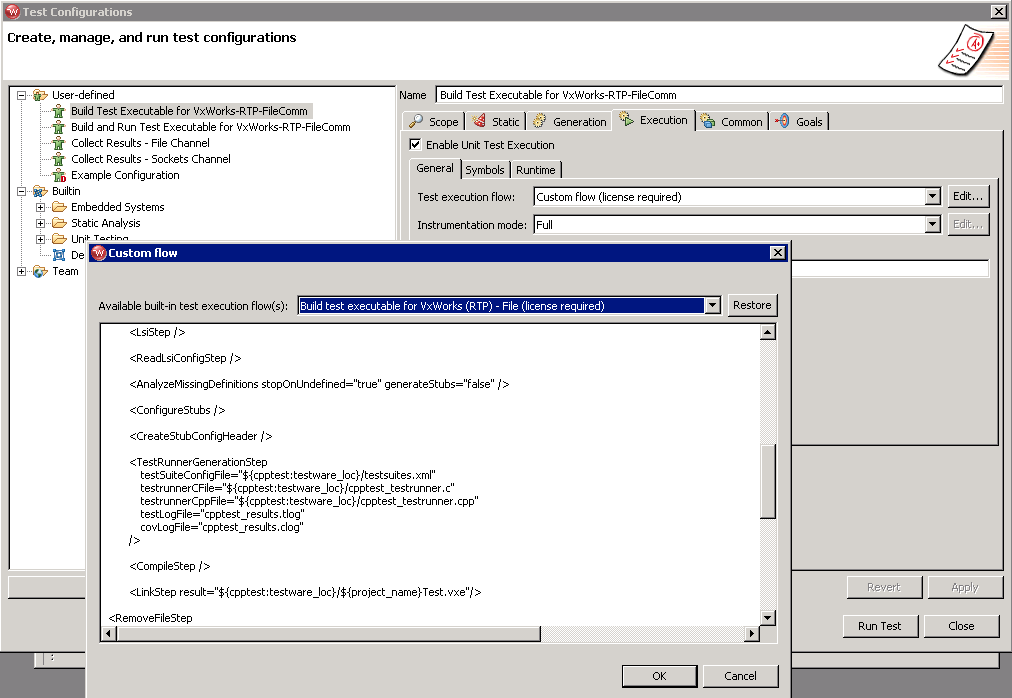Click the <ConfigureStubs /> line
The image size is (1012, 698).
[177, 410]
